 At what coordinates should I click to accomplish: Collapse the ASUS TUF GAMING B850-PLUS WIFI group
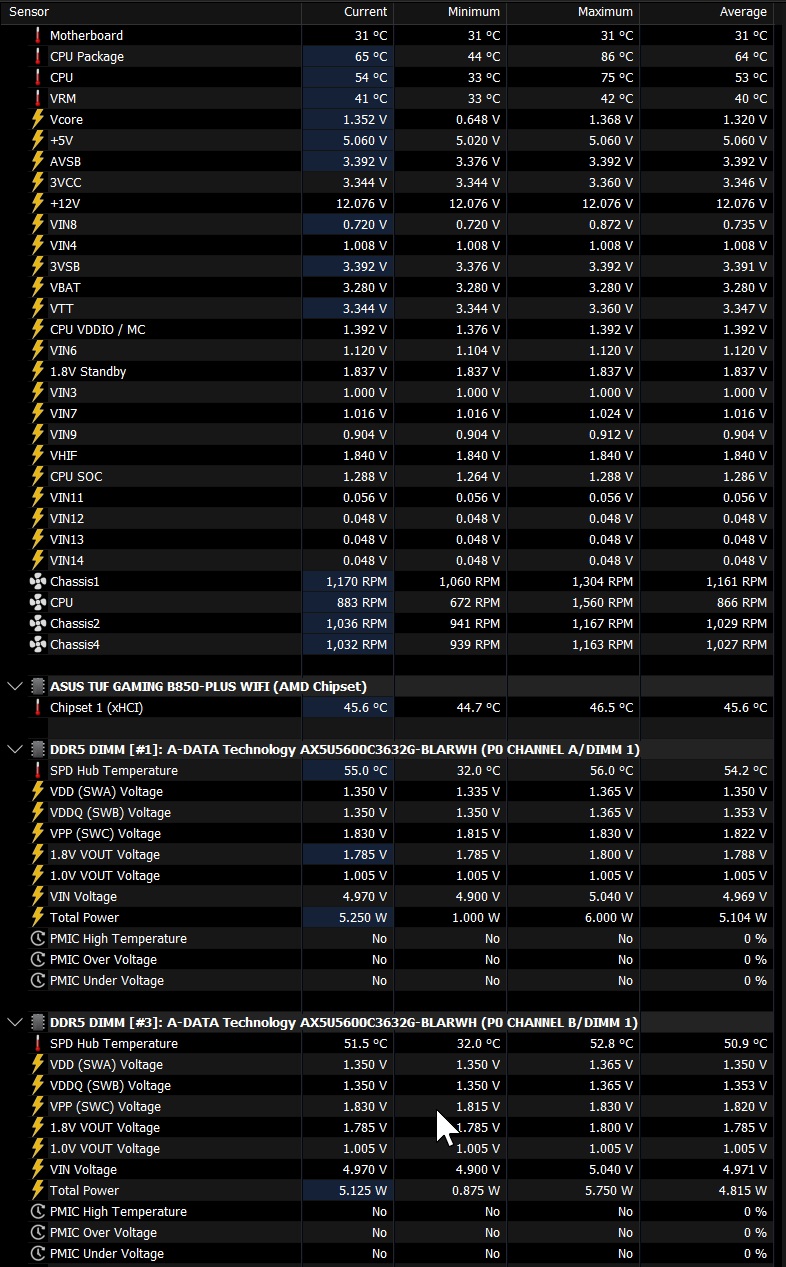[14, 687]
